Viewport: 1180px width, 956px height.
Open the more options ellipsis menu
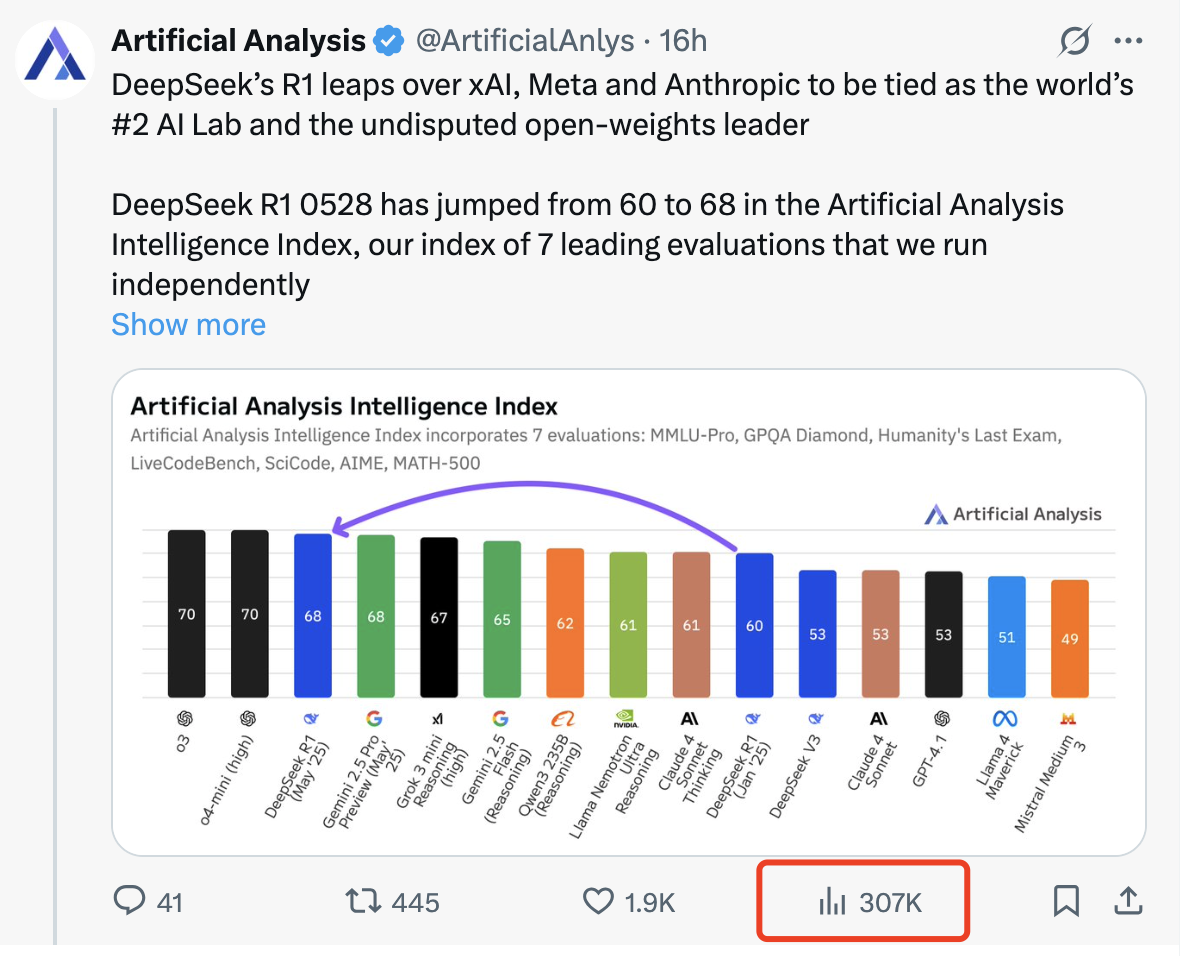tap(1128, 40)
